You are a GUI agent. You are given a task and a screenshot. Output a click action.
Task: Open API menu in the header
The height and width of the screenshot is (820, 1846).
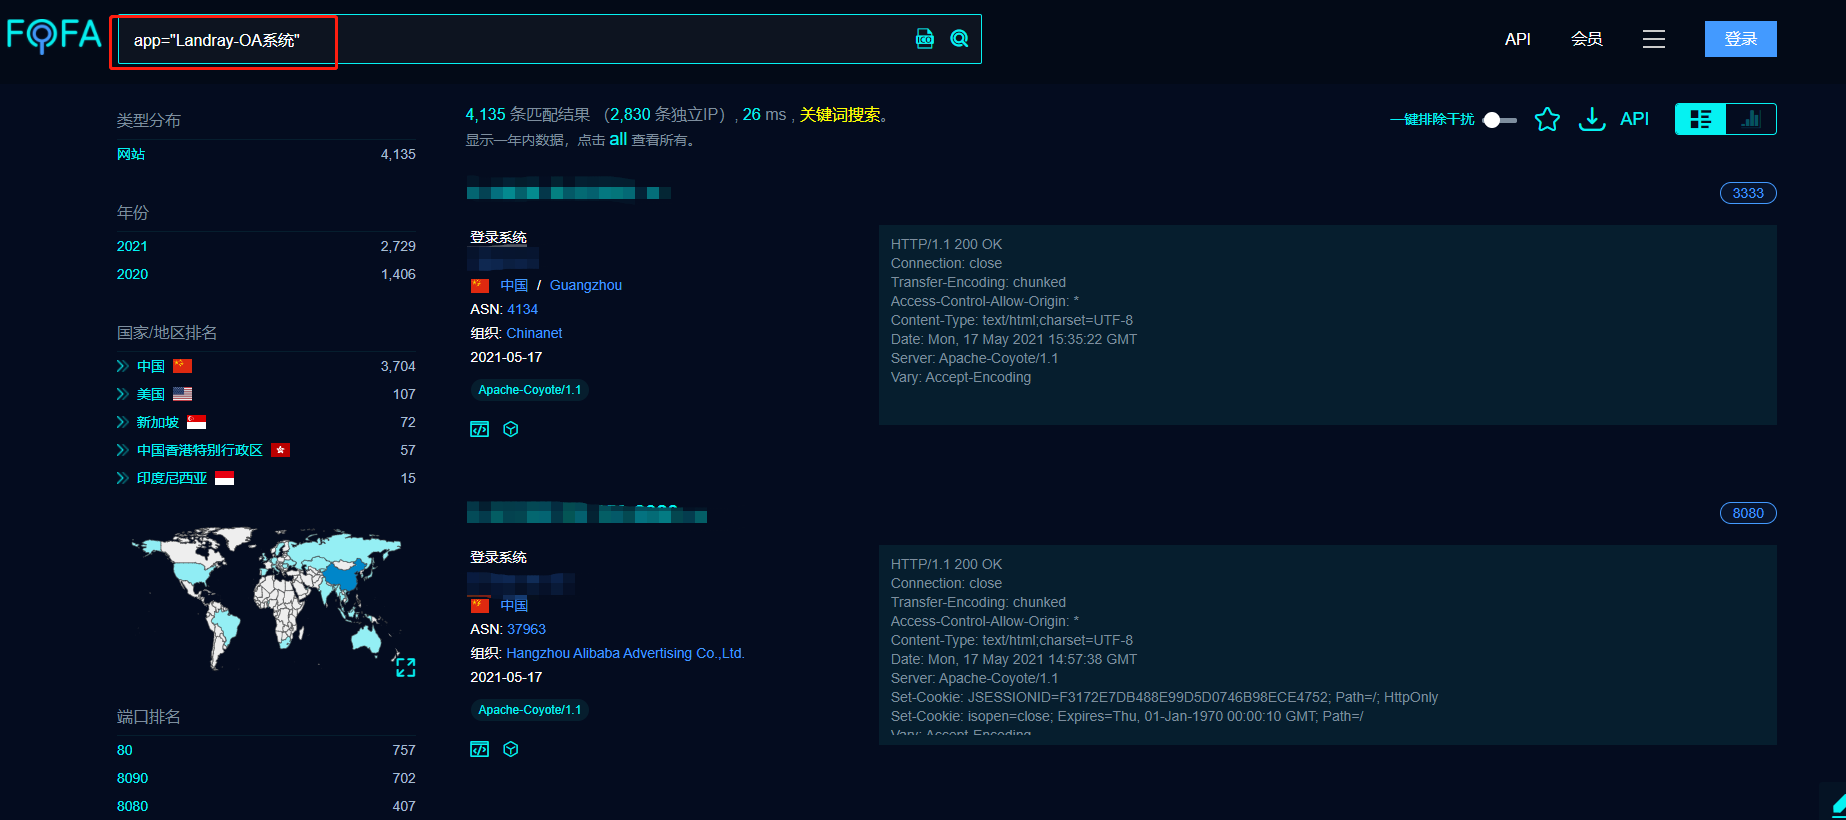click(x=1518, y=39)
